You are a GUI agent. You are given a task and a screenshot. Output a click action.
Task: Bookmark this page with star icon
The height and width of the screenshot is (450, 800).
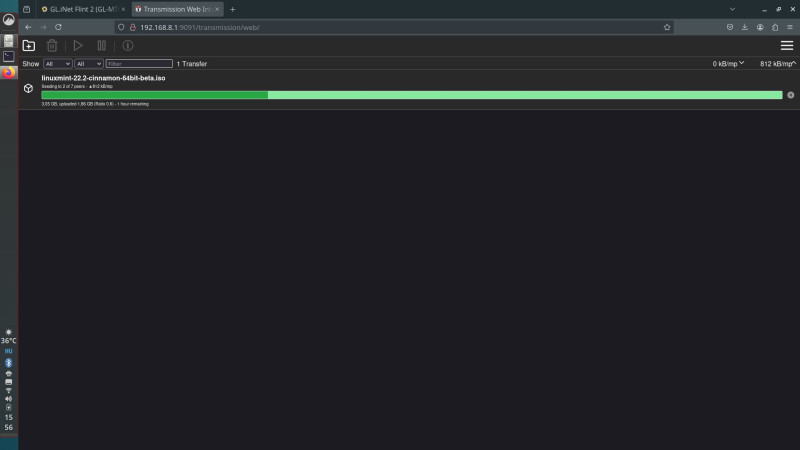(667, 28)
